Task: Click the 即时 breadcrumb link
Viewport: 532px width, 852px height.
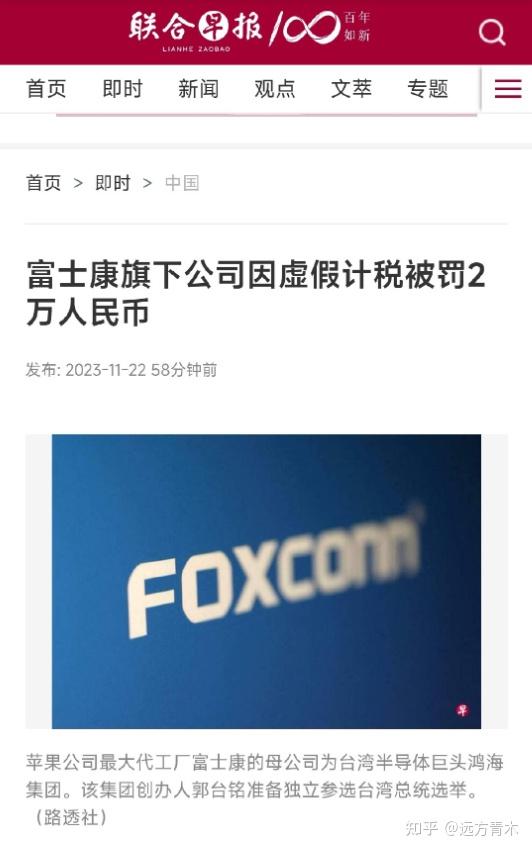Action: click(113, 183)
